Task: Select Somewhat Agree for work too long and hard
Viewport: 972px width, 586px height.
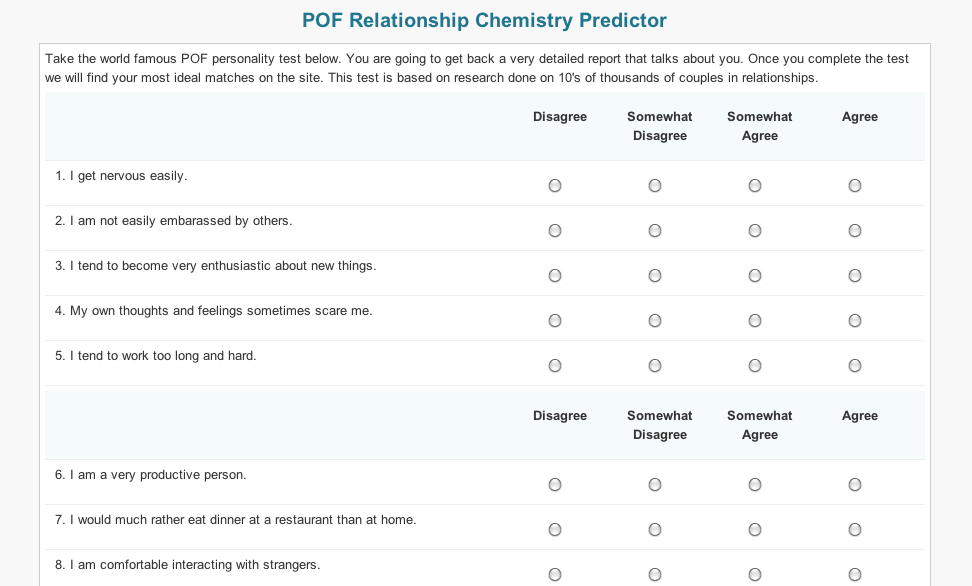Action: tap(754, 365)
